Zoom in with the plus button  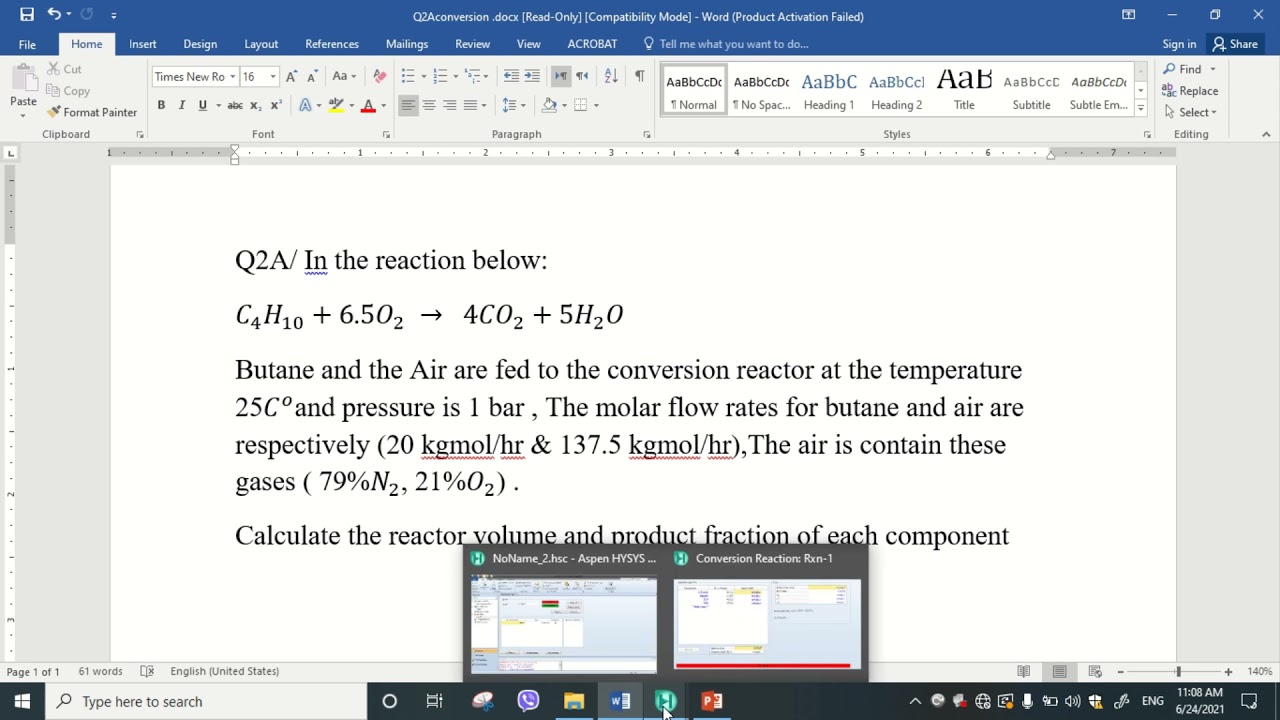point(1228,671)
